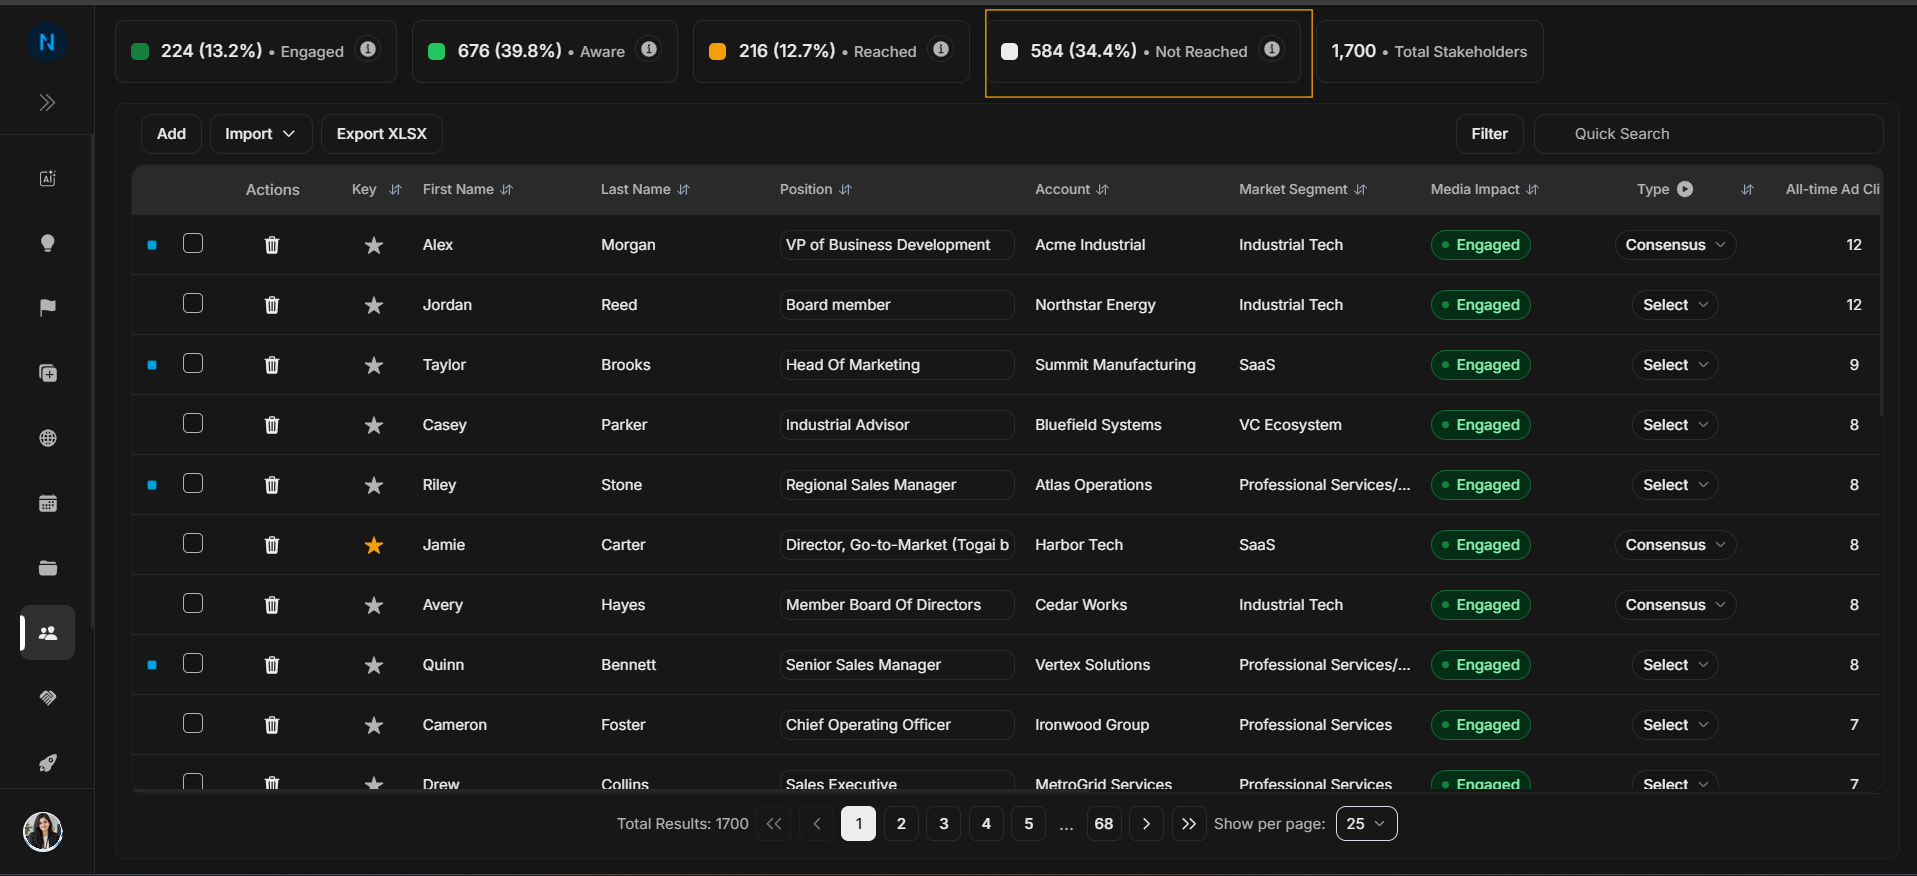
Task: Open the folder sidebar icon
Action: [x=47, y=568]
